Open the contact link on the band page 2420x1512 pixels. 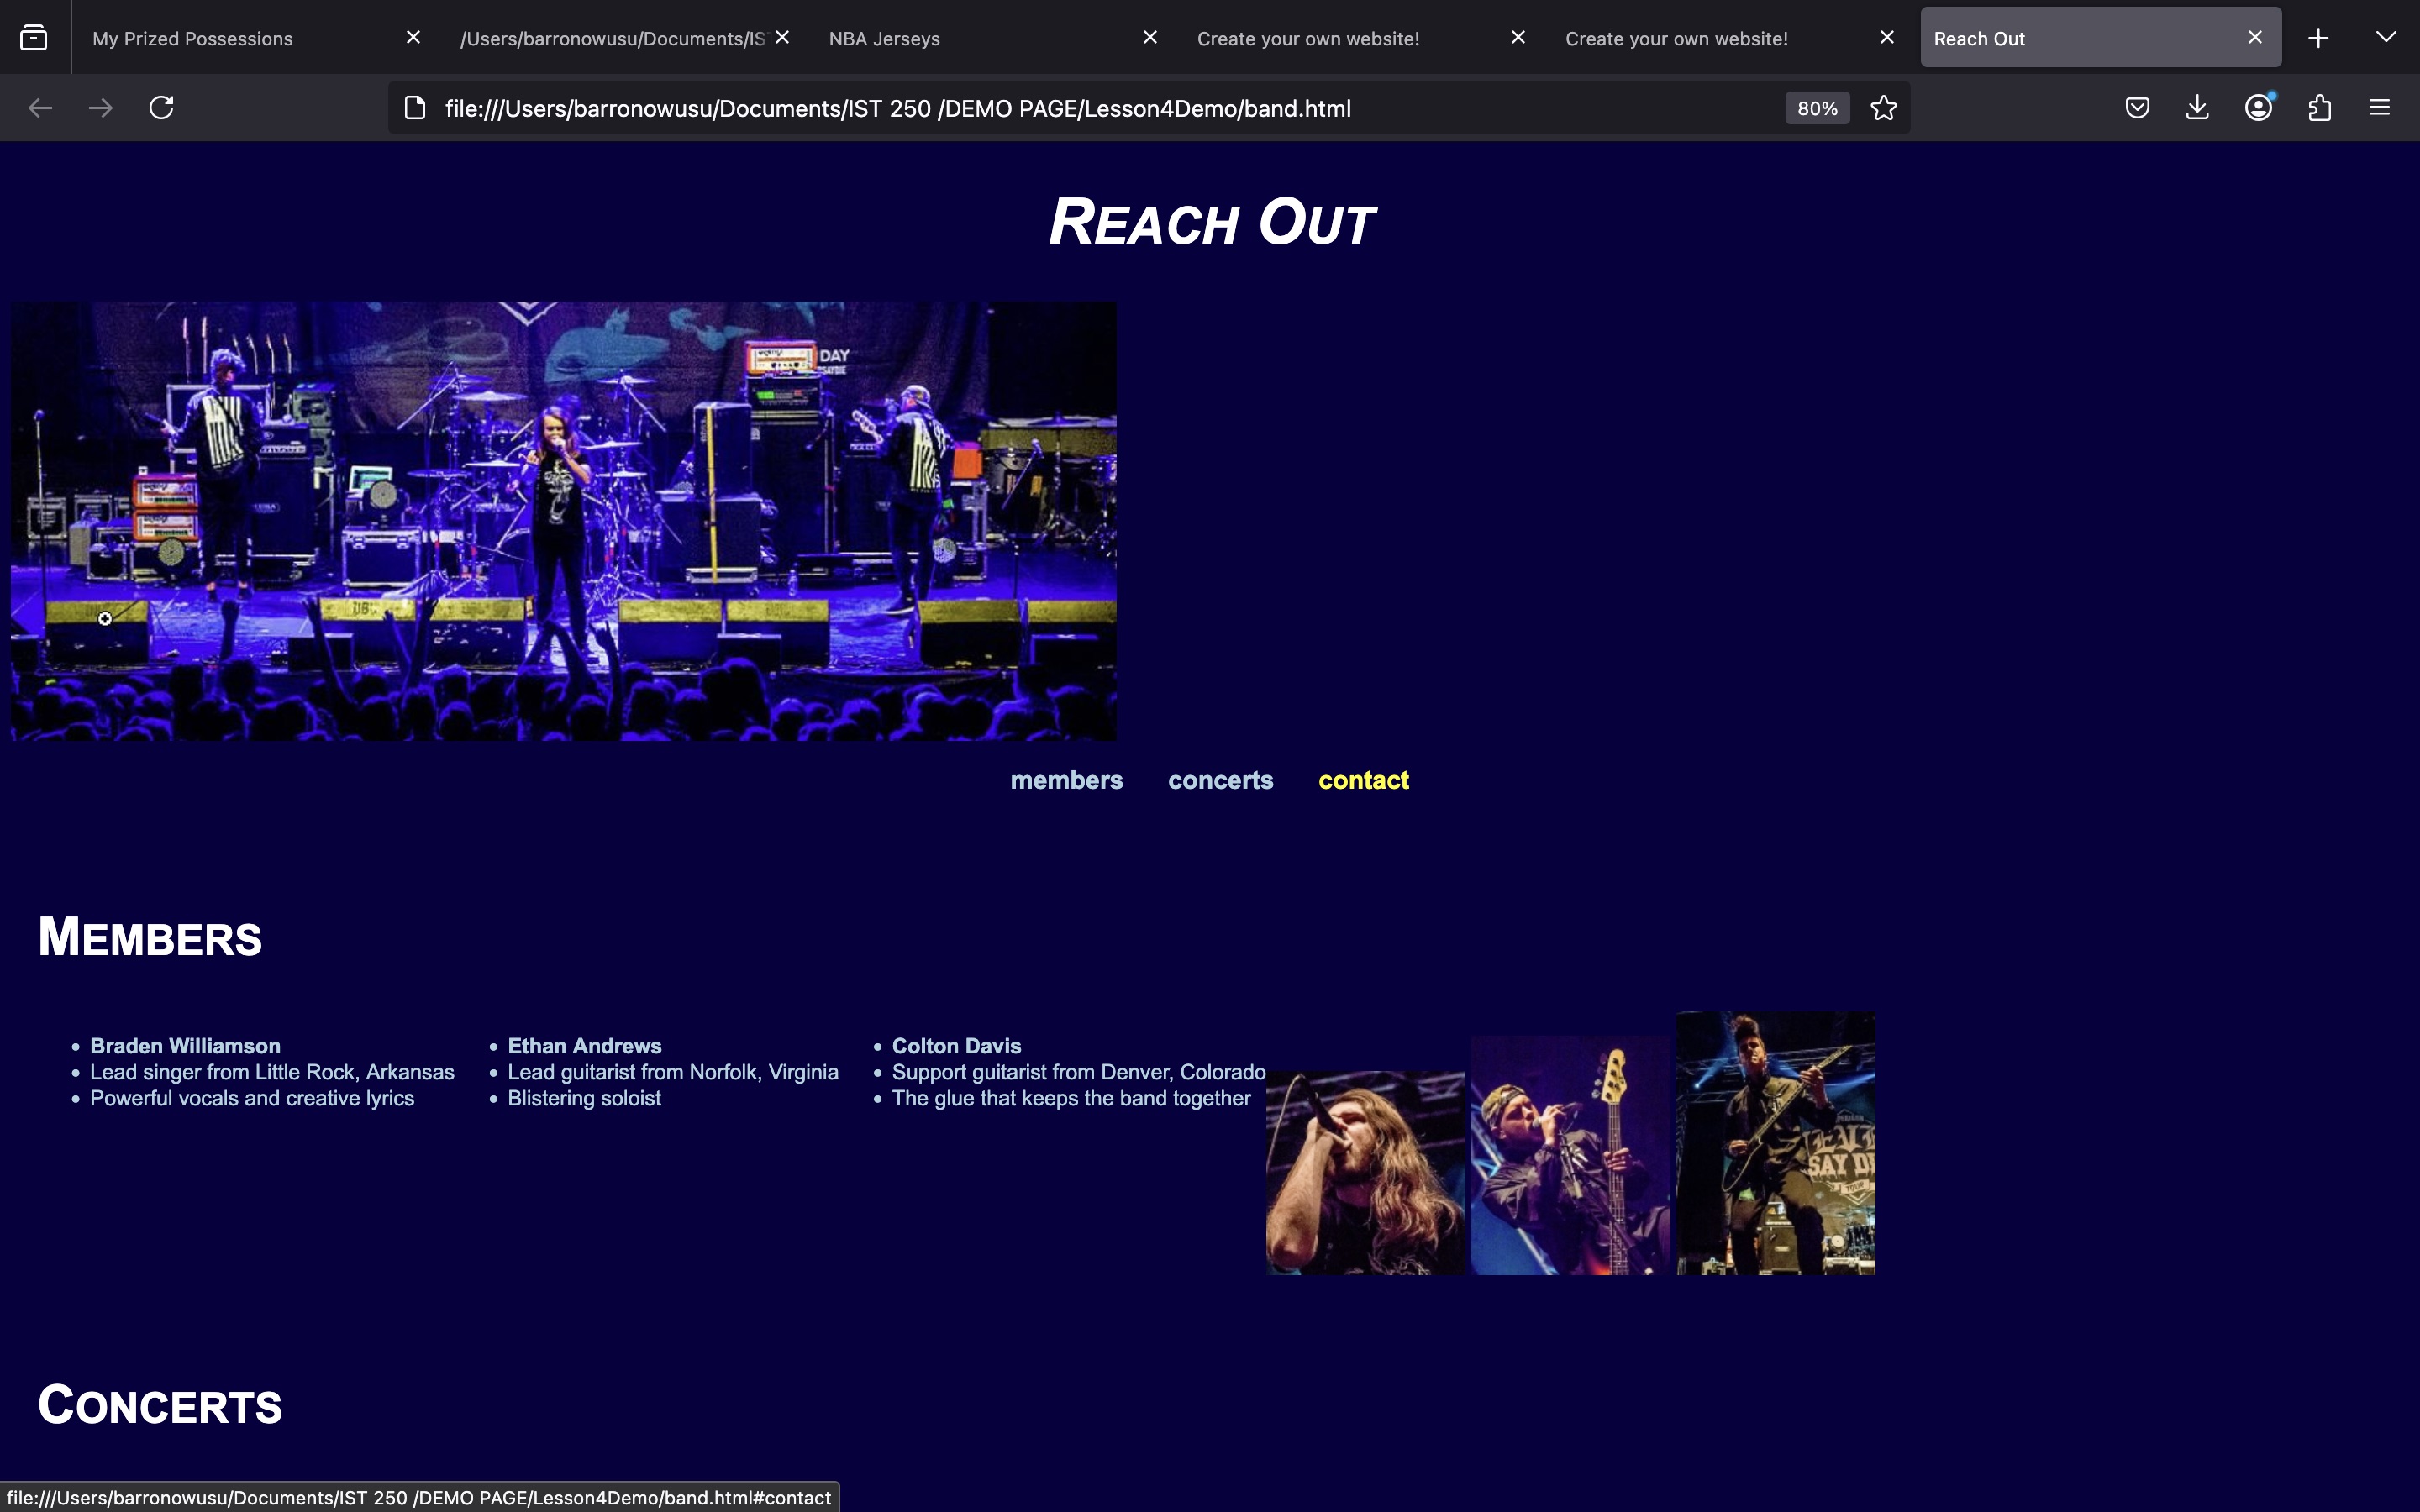pyautogui.click(x=1363, y=780)
